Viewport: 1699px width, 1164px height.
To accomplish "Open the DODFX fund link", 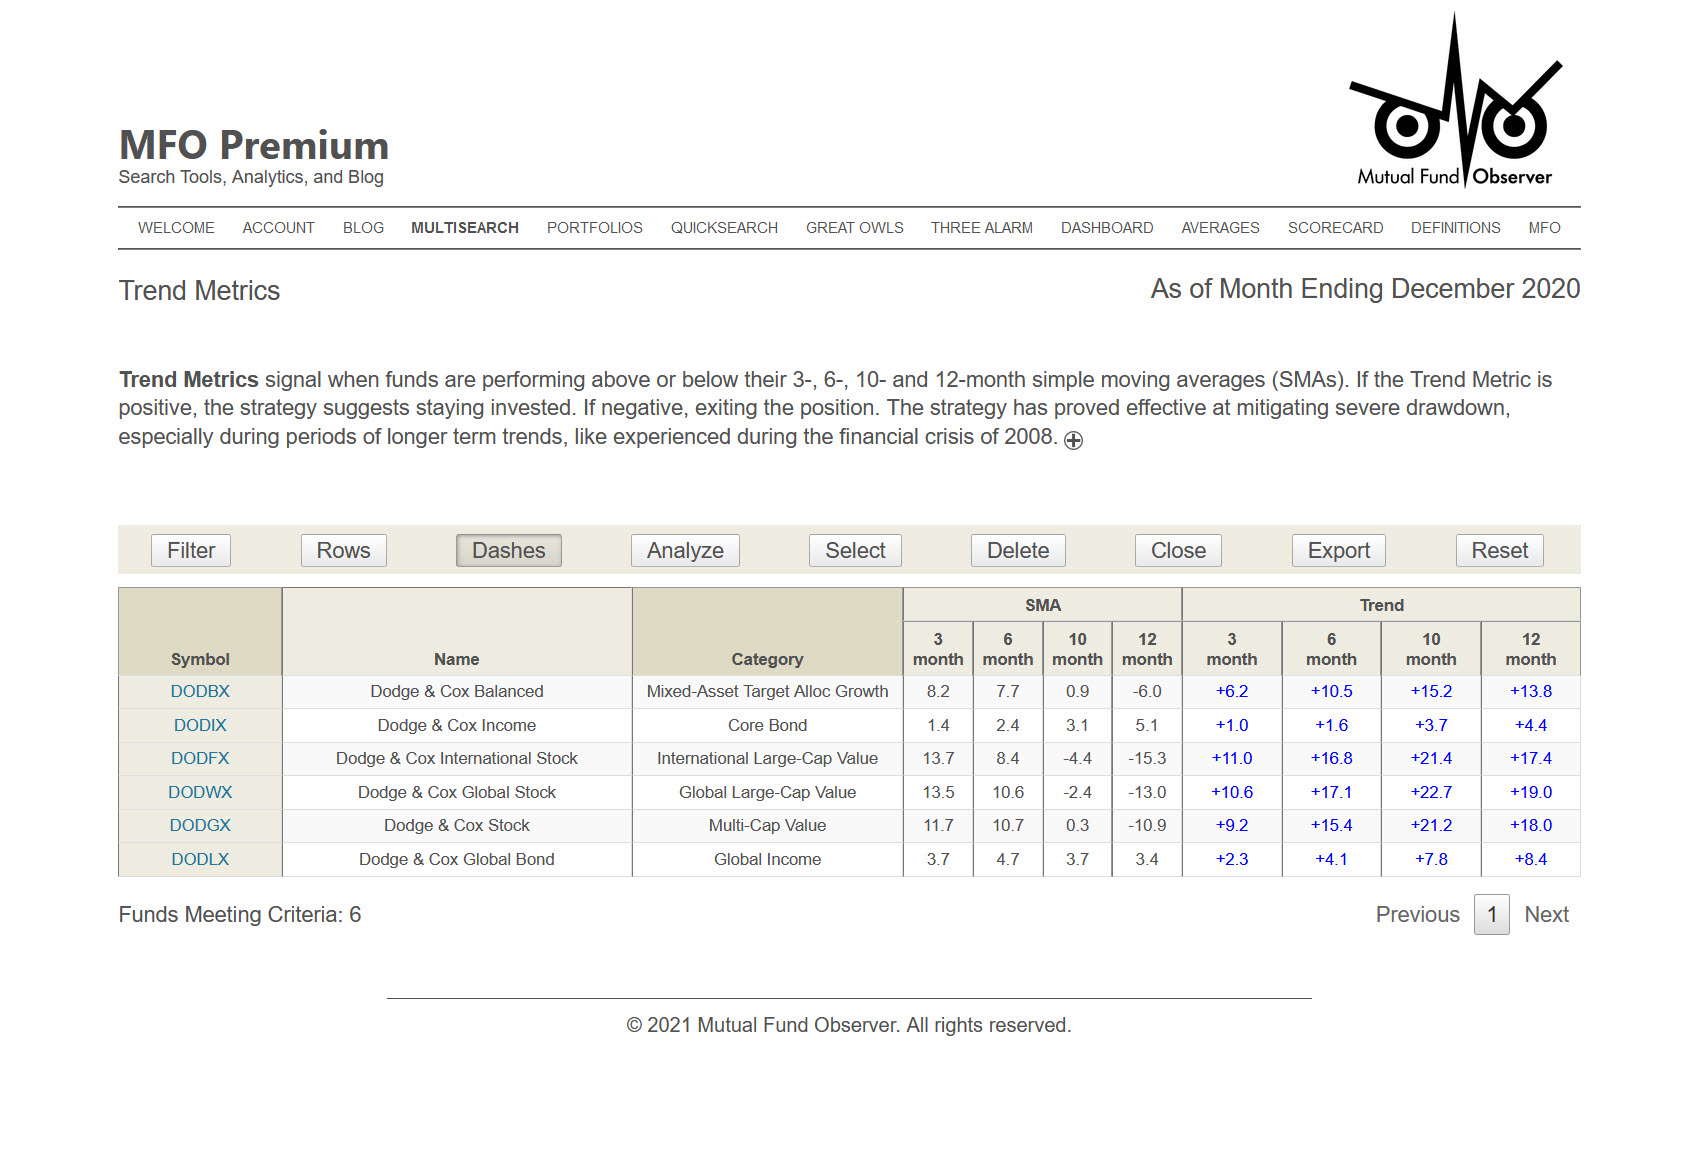I will click(x=200, y=759).
